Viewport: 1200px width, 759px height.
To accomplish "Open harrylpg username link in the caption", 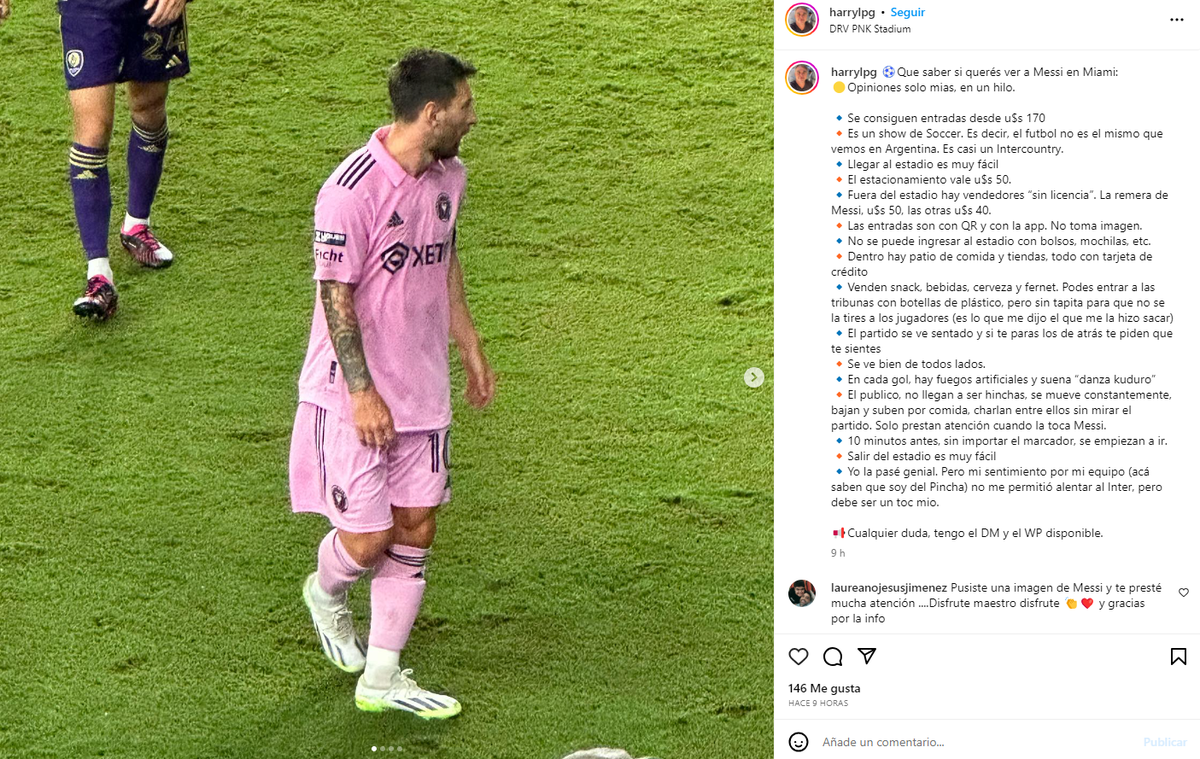I will [x=854, y=72].
